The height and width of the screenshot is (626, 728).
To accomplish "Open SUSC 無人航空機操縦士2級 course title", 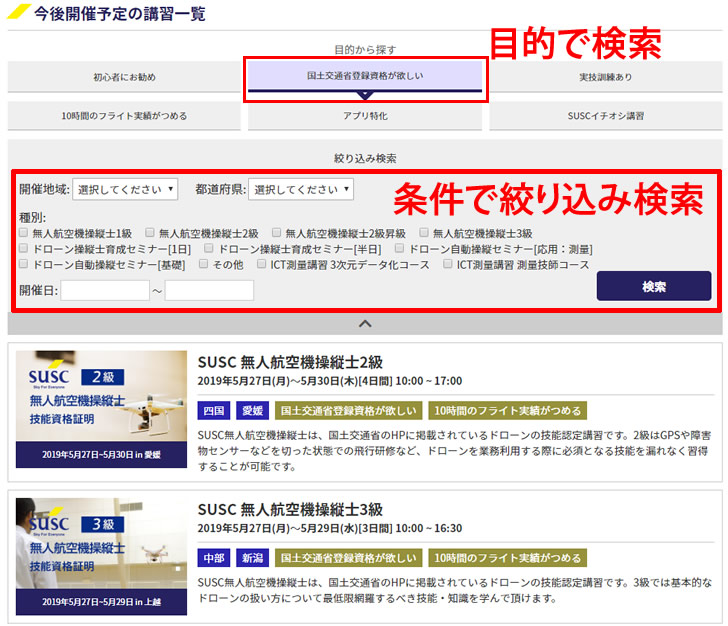I will point(290,362).
